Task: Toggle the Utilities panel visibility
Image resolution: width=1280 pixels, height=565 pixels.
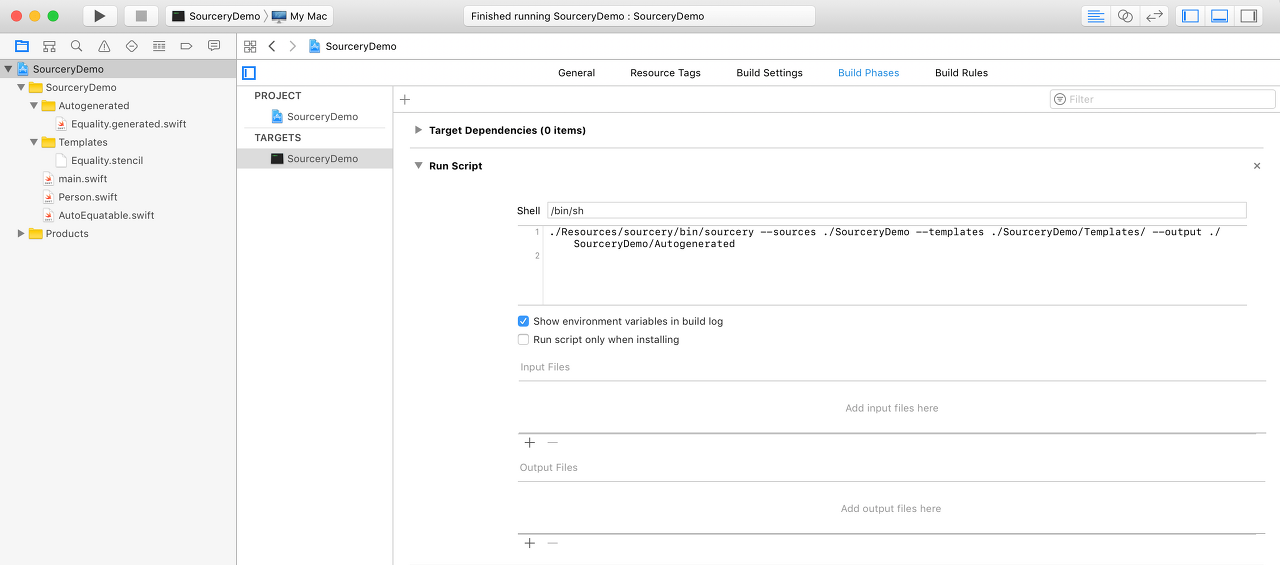Action: [1248, 16]
